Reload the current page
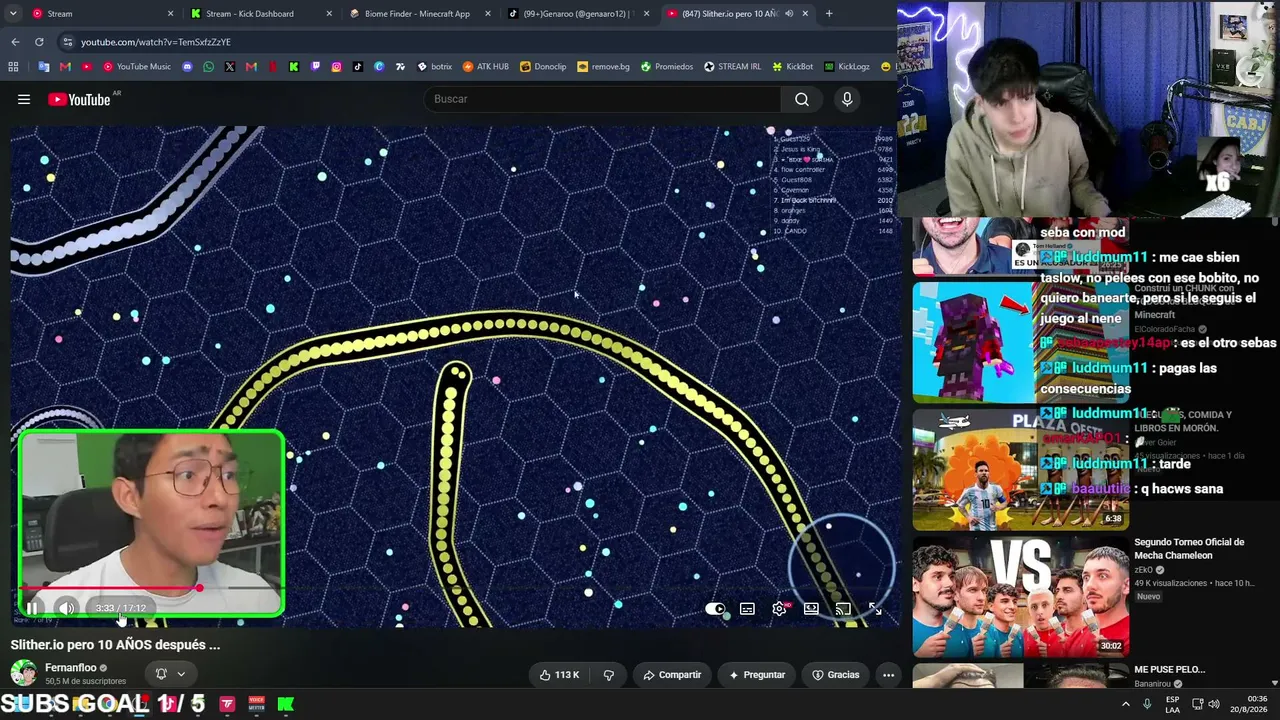 tap(39, 42)
